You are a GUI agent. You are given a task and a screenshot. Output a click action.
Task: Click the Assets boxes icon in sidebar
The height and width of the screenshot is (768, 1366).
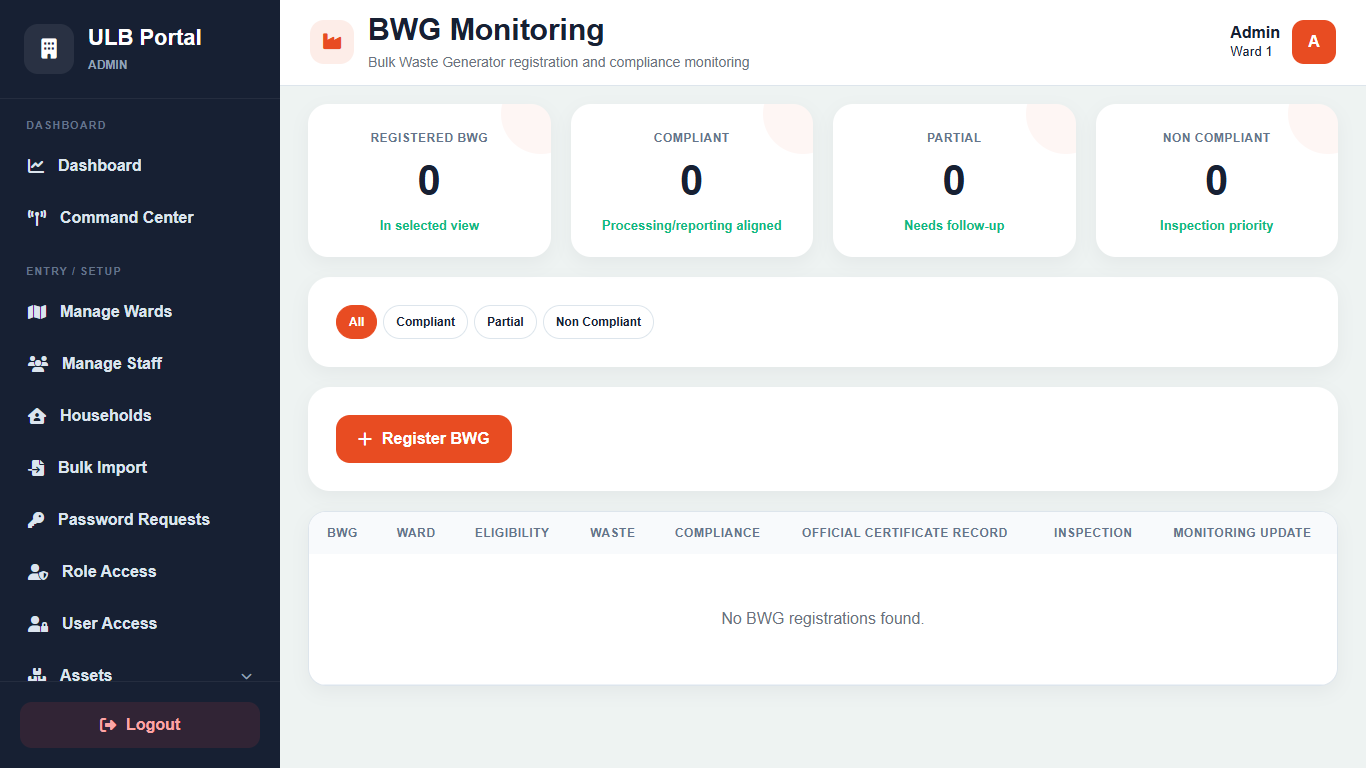click(37, 675)
